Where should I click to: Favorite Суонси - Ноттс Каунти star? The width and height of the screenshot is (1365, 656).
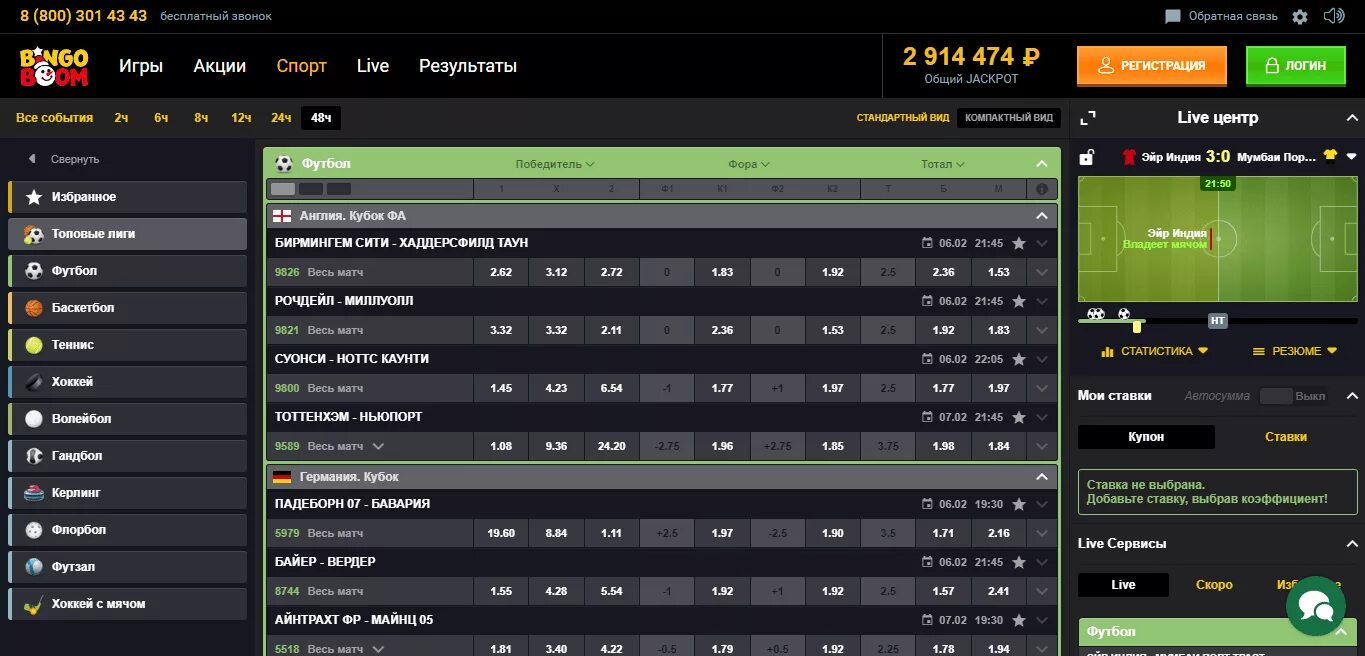pos(1019,359)
